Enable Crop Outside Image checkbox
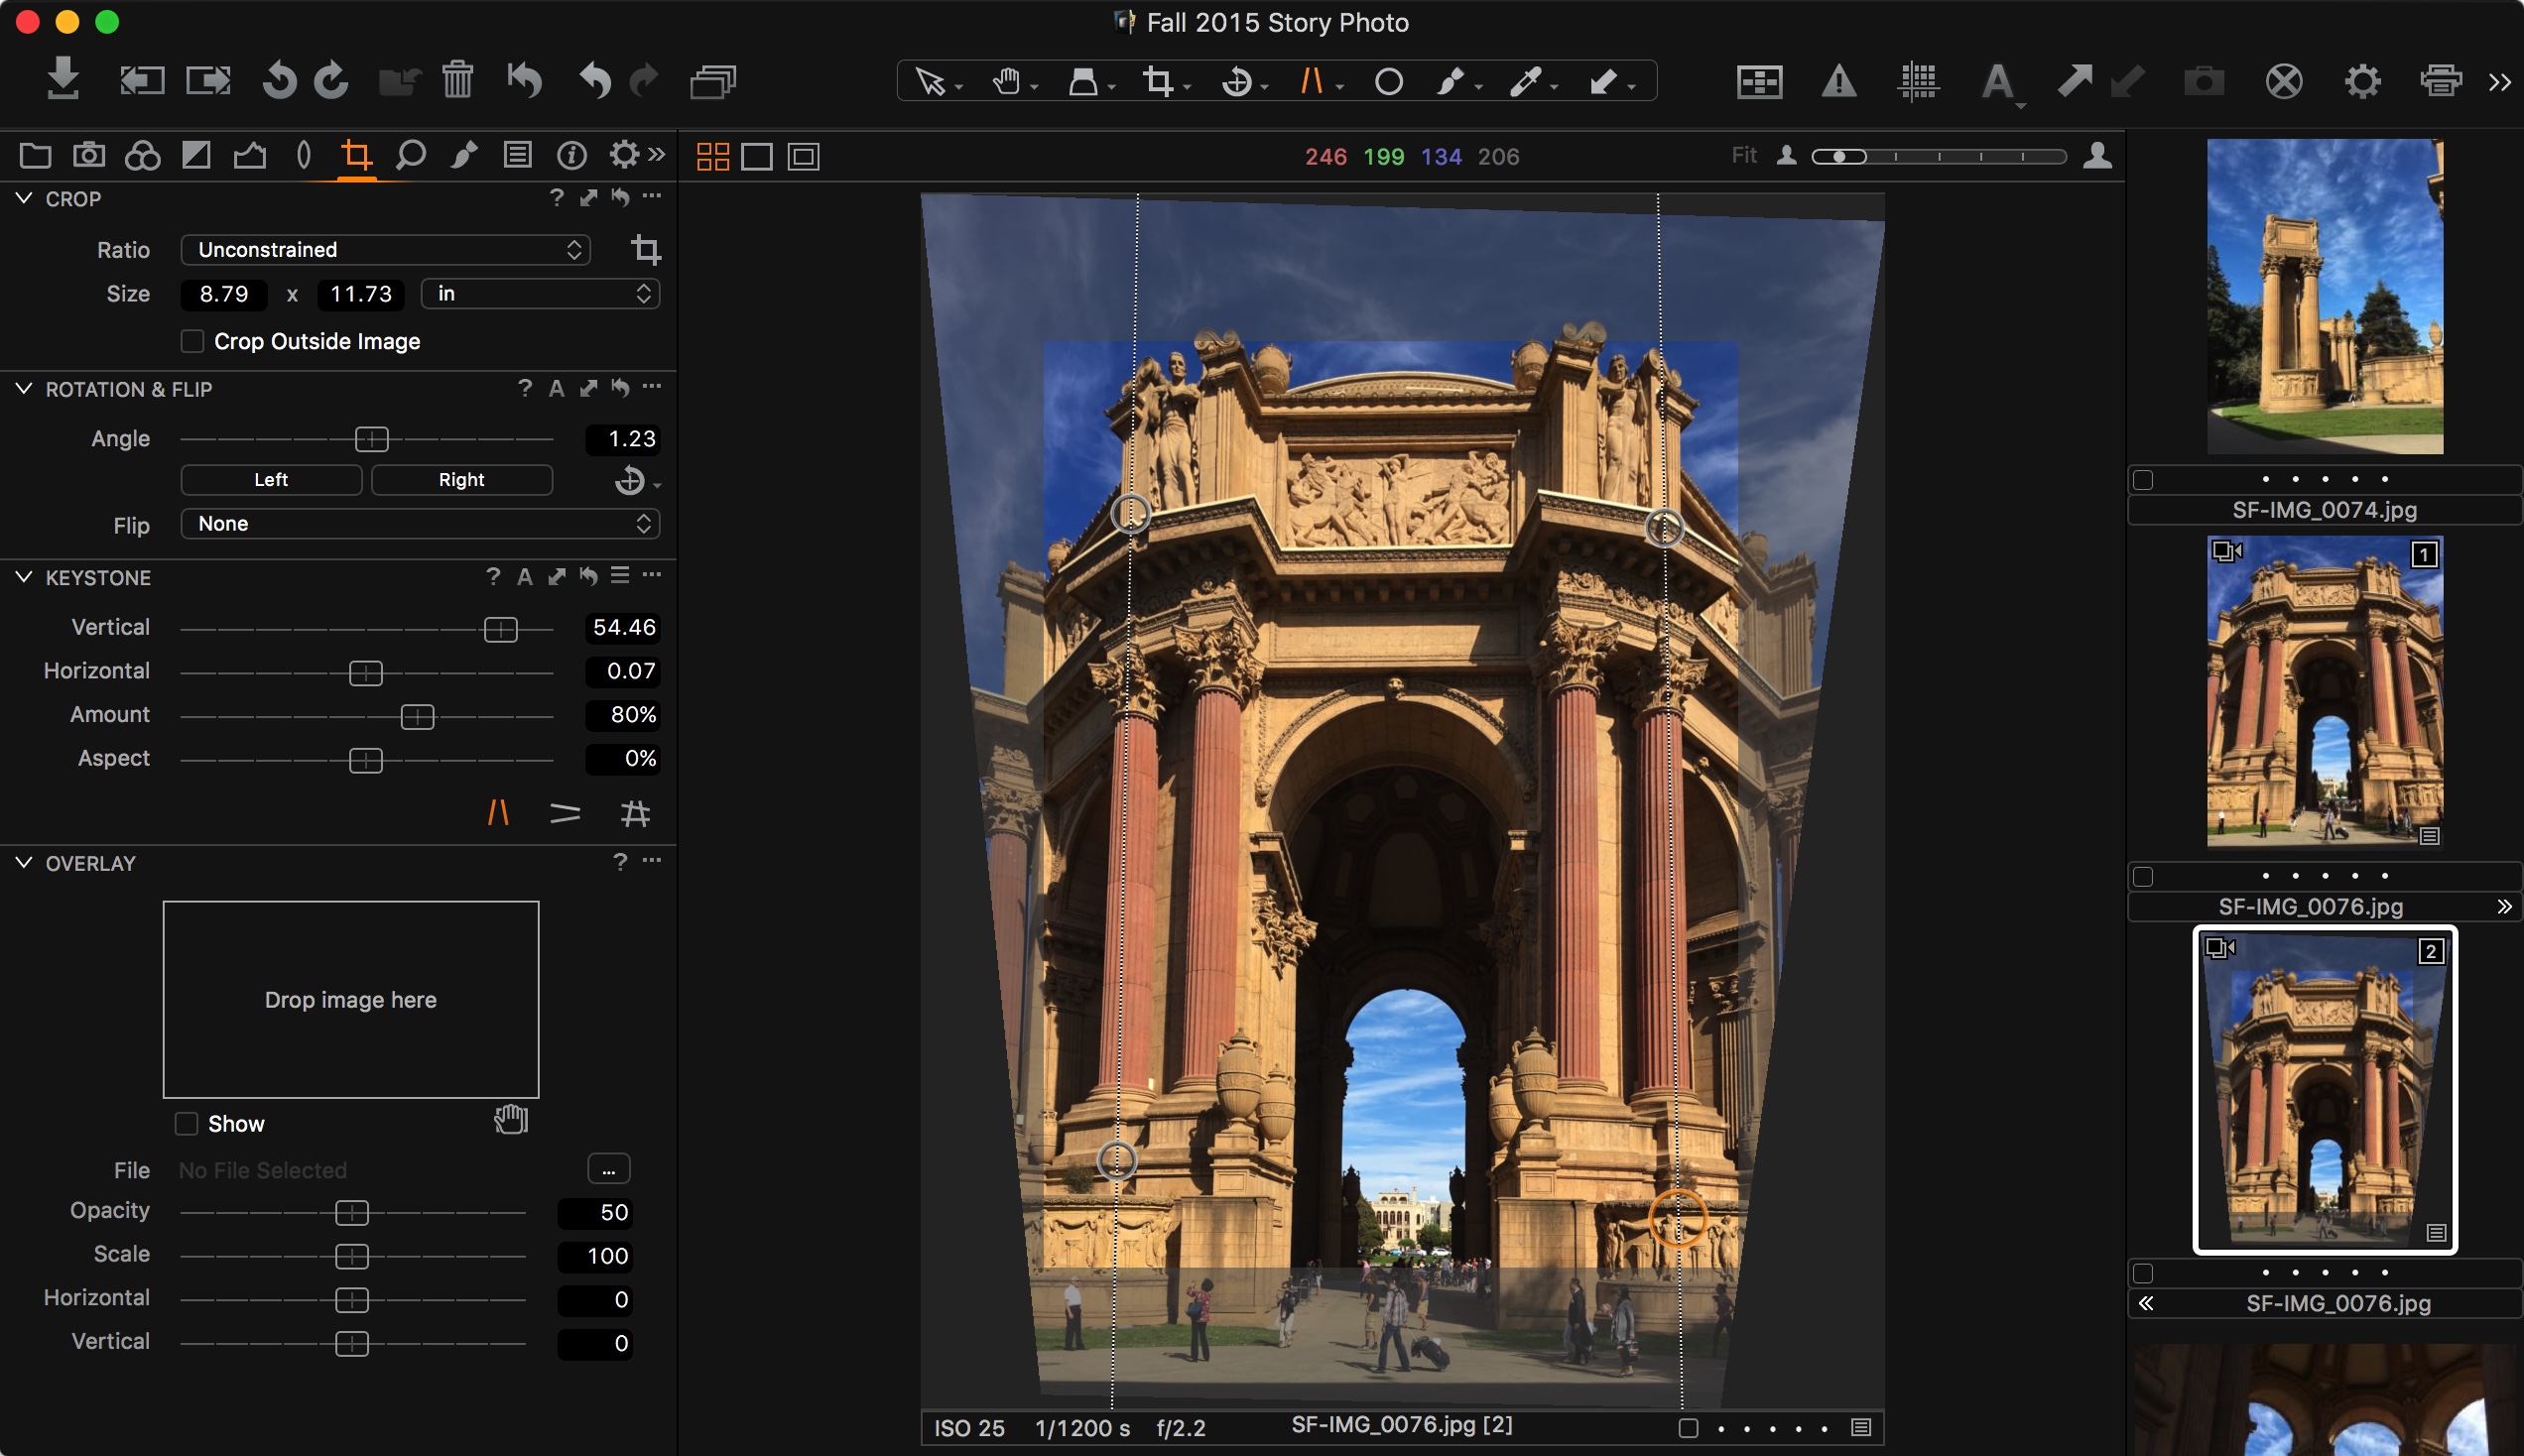The width and height of the screenshot is (2524, 1456). tap(192, 342)
